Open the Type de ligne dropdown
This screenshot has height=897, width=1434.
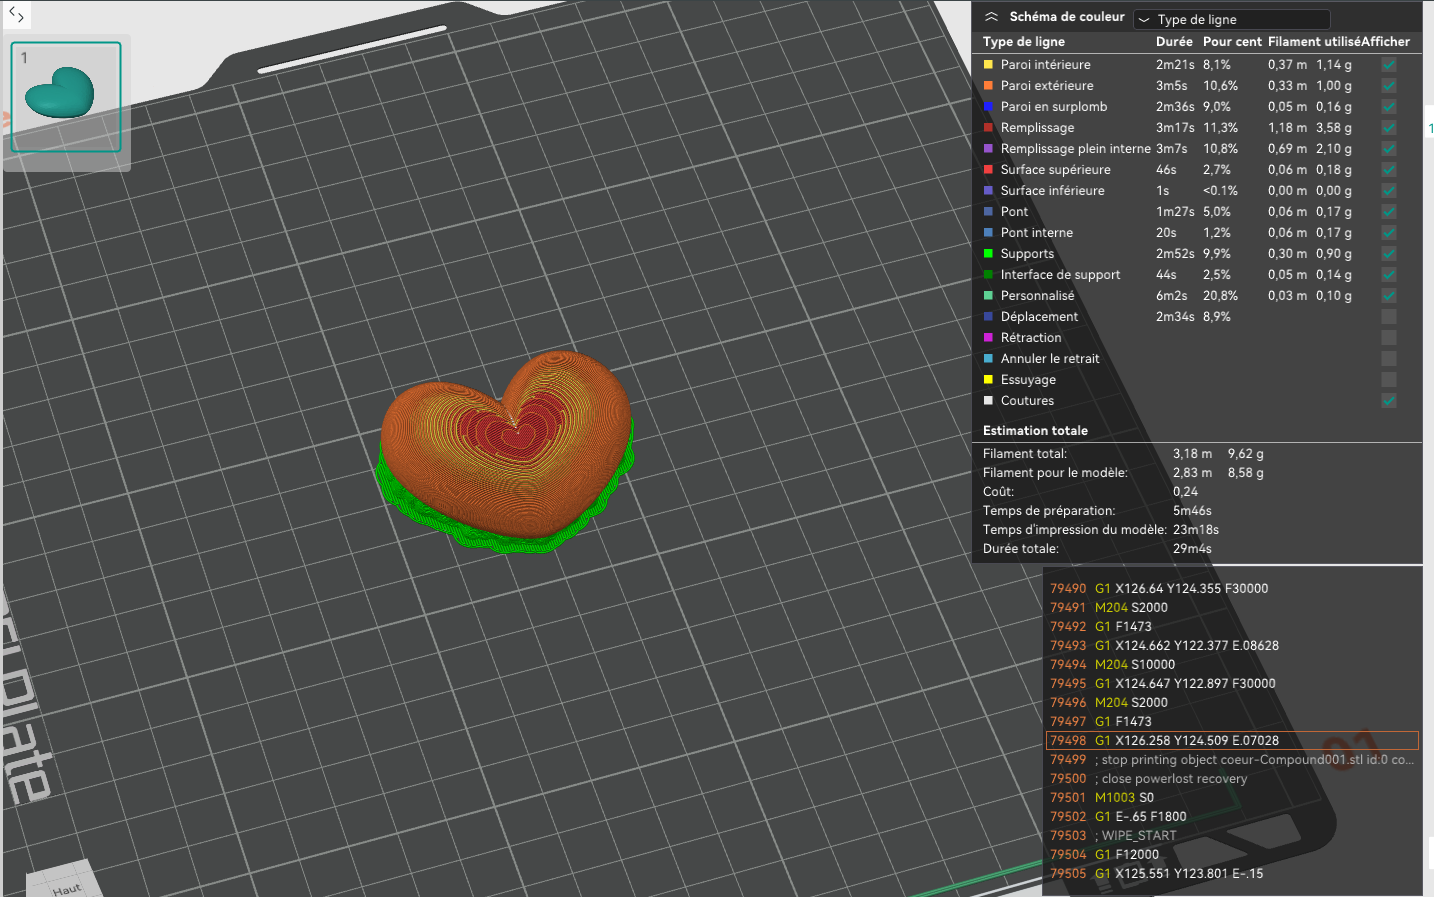(1232, 19)
